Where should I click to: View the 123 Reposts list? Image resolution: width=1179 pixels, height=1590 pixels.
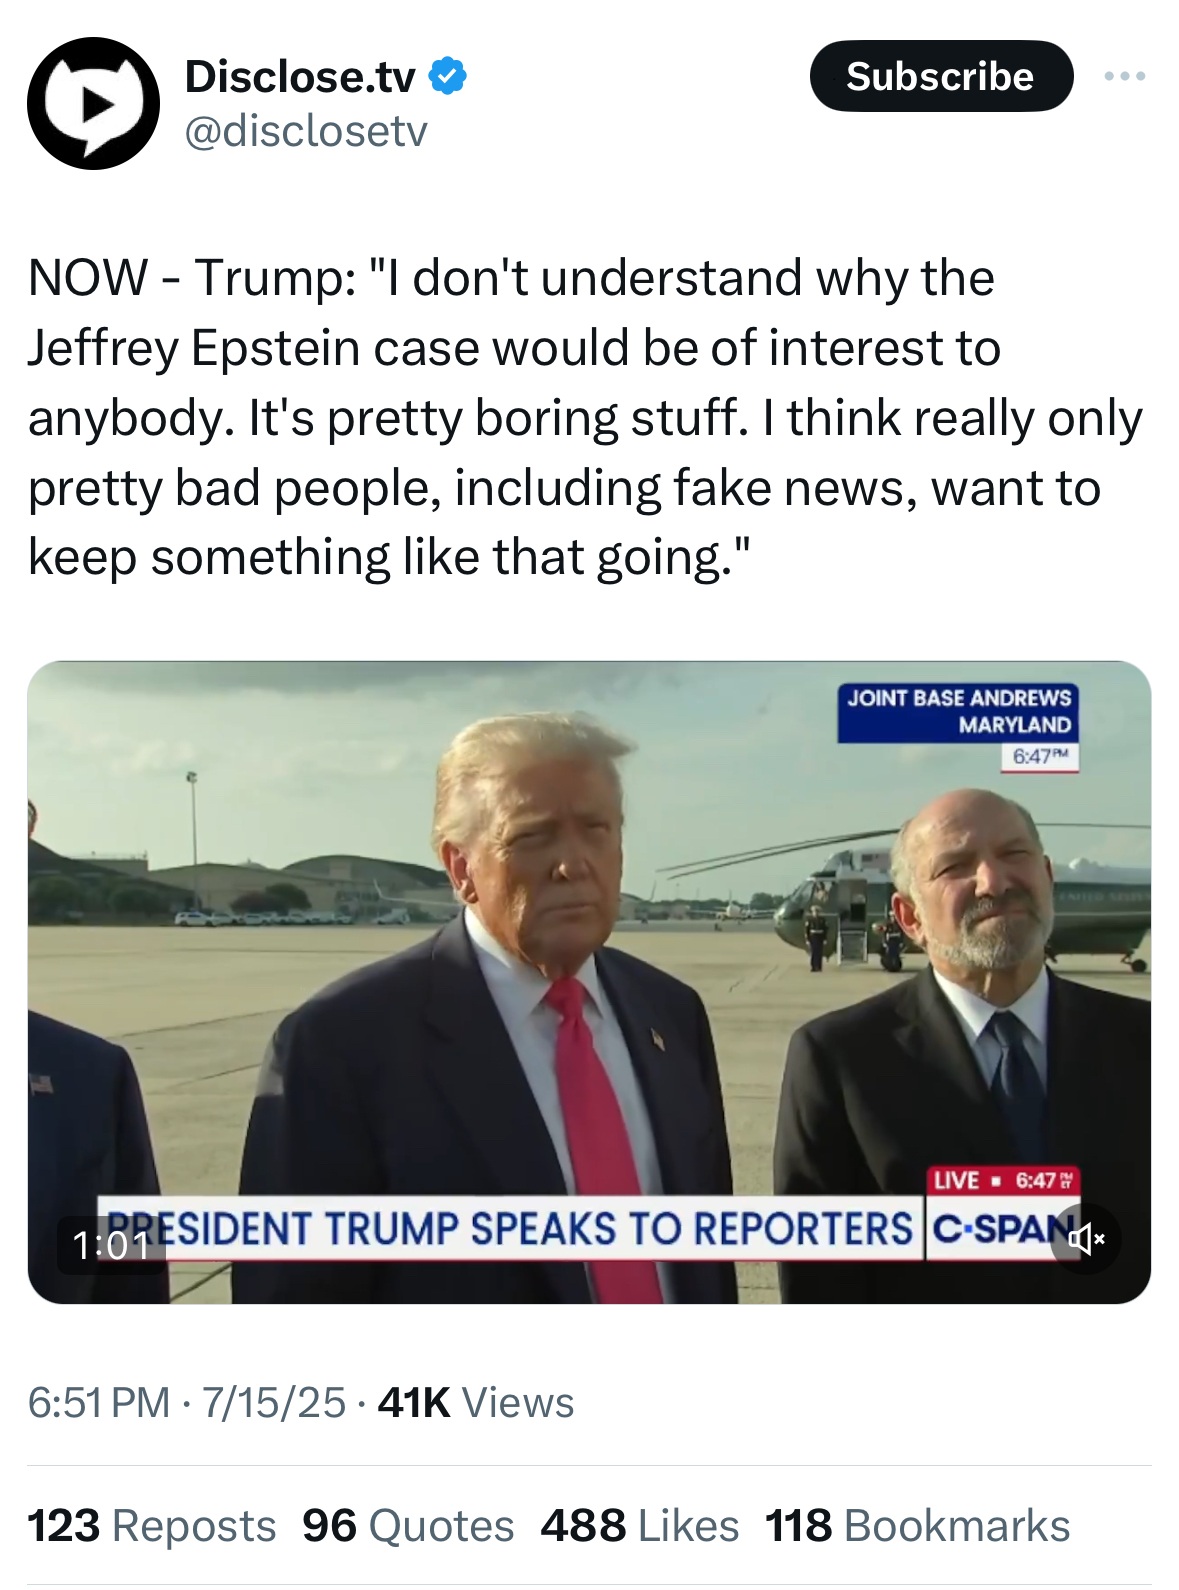pyautogui.click(x=151, y=1526)
